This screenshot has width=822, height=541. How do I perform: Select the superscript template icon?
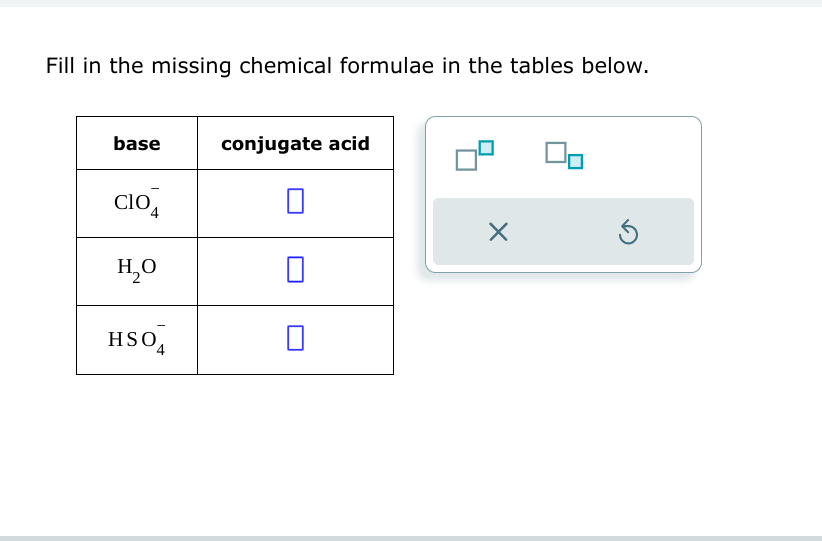coord(474,155)
